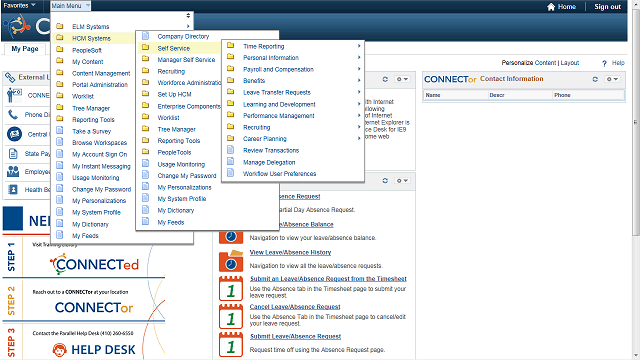The image size is (640, 360).
Task: Open the Favorites dropdown
Action: [19, 5]
